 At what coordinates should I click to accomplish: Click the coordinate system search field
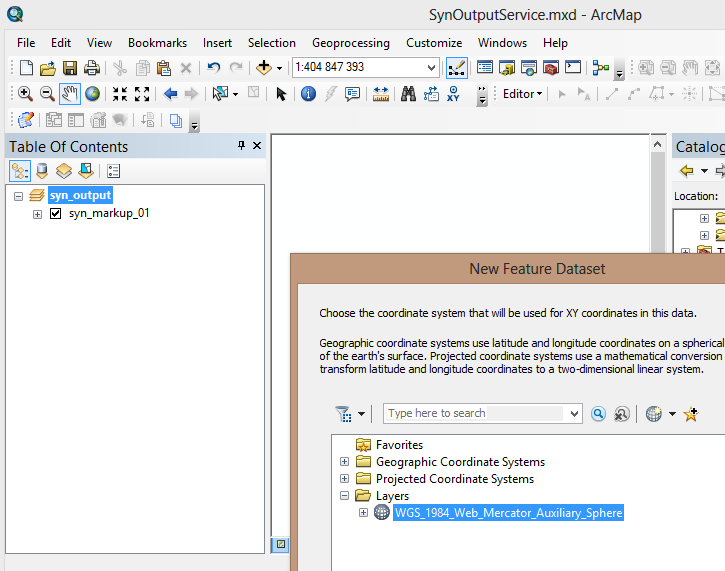coord(475,413)
